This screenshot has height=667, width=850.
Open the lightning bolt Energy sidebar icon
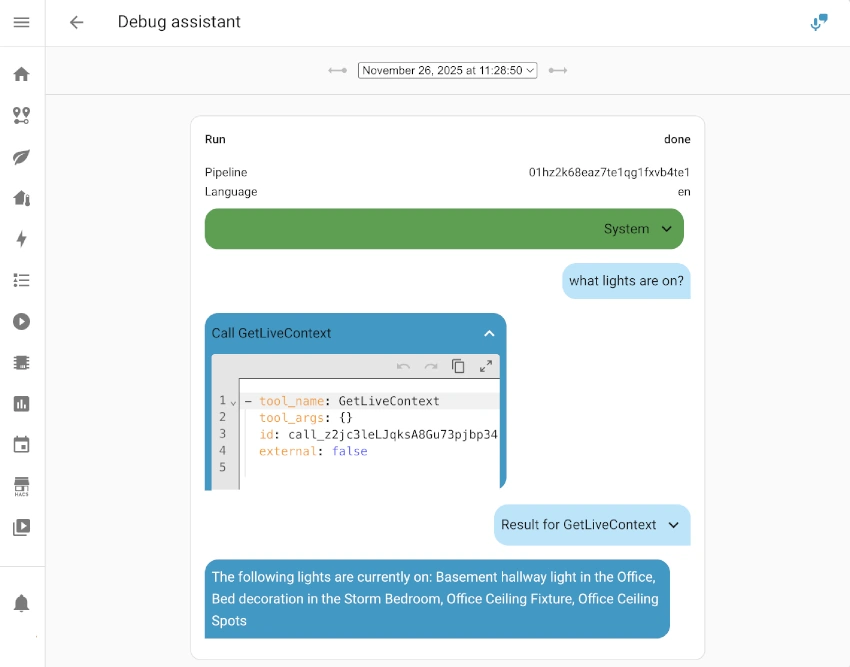pyautogui.click(x=21, y=239)
